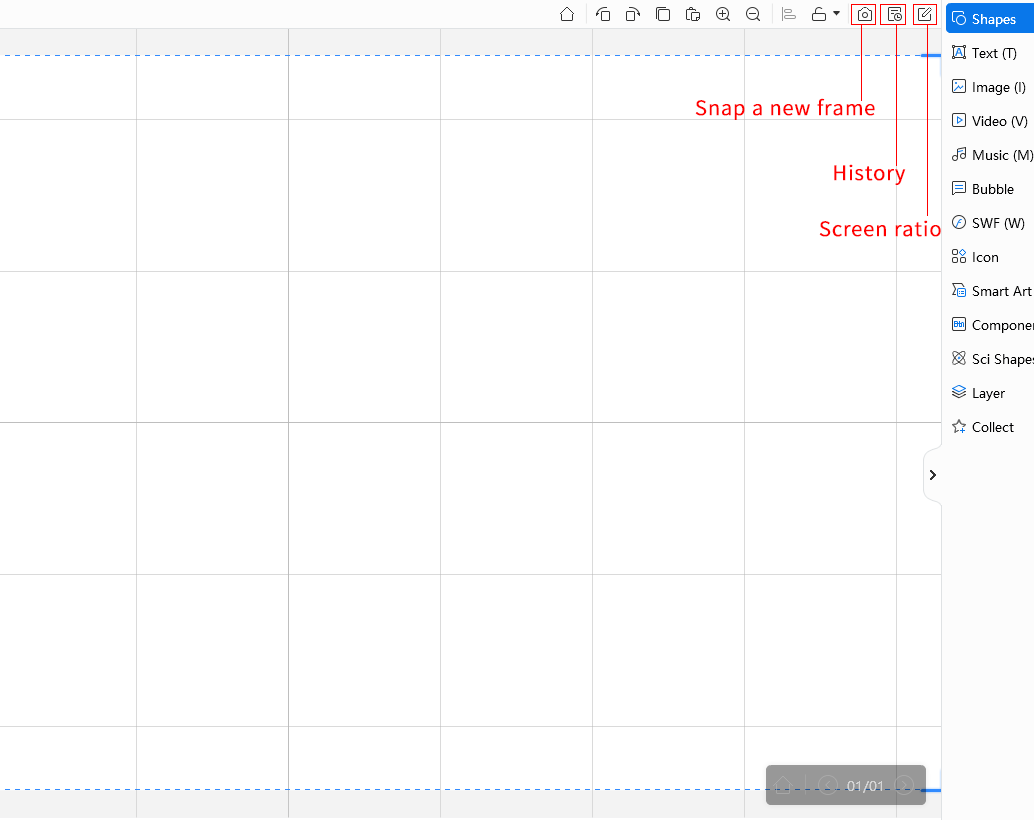Open the History panel icon
Viewport: 1034px width, 820px height.
tap(894, 14)
